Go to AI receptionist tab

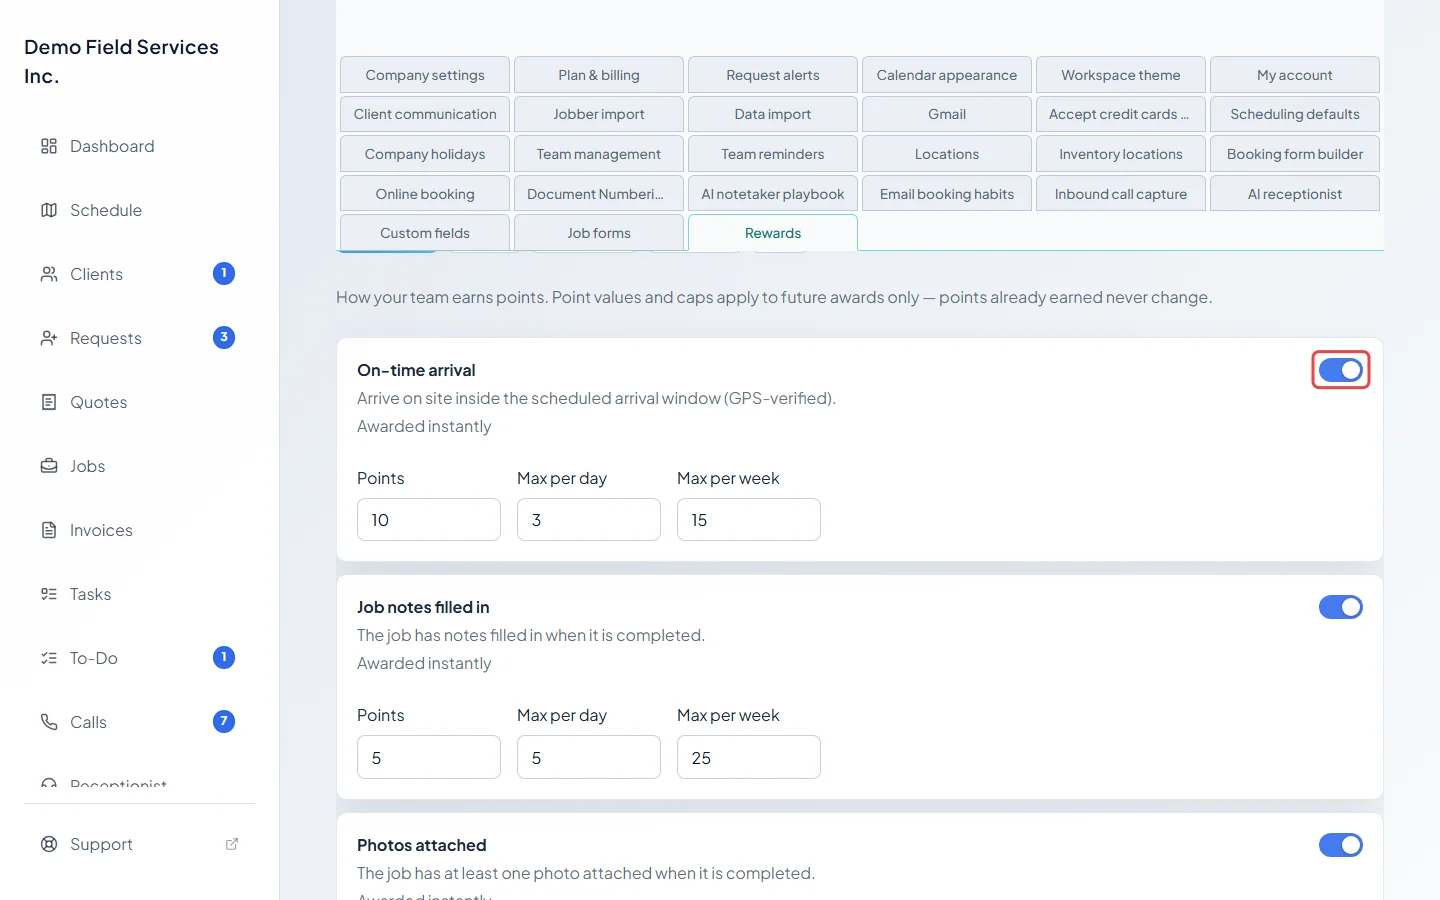[1295, 194]
